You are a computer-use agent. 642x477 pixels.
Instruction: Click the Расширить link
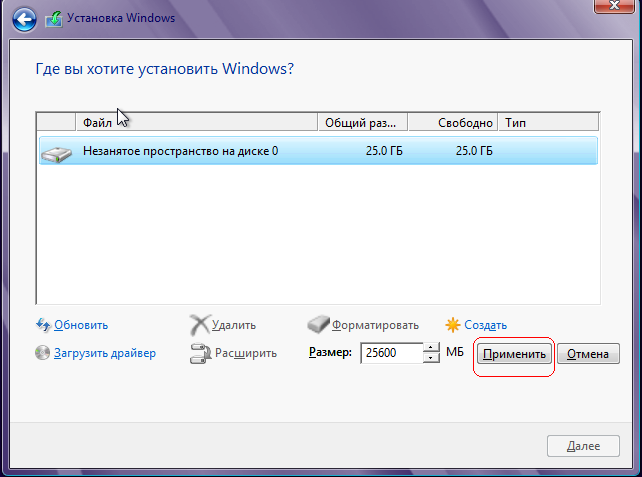point(246,353)
